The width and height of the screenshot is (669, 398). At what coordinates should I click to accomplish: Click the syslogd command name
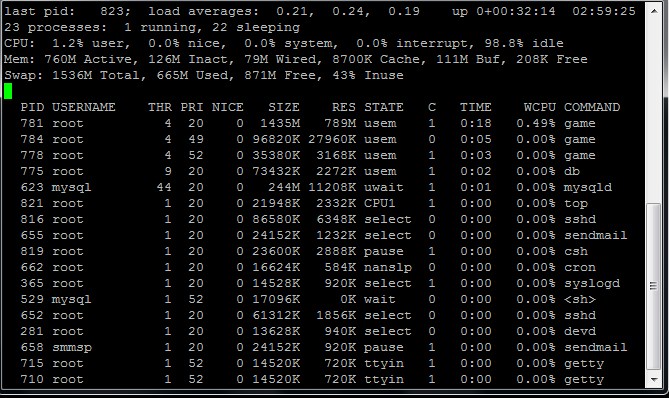click(x=592, y=283)
